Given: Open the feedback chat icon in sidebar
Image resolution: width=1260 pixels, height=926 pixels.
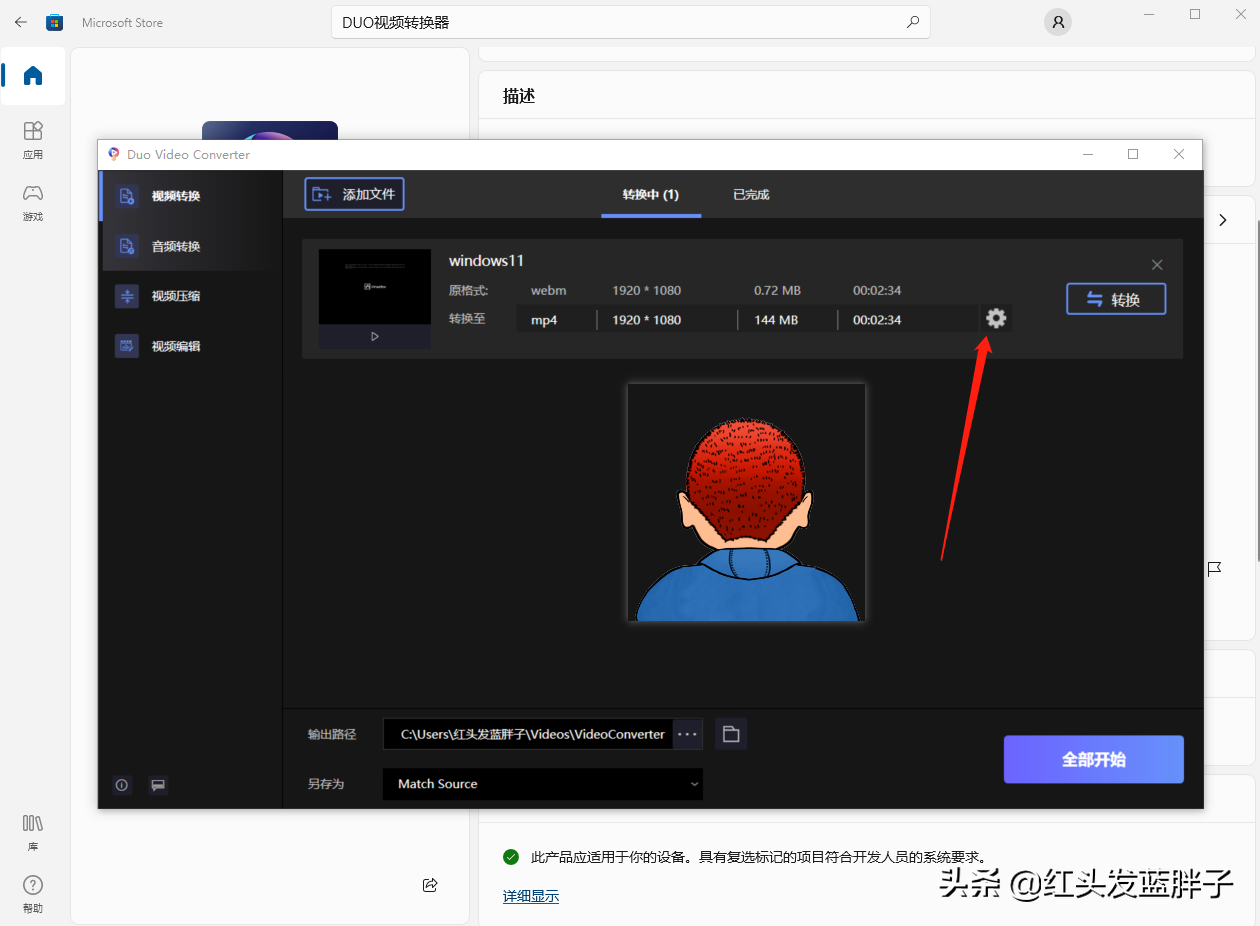Looking at the screenshot, I should (x=158, y=785).
